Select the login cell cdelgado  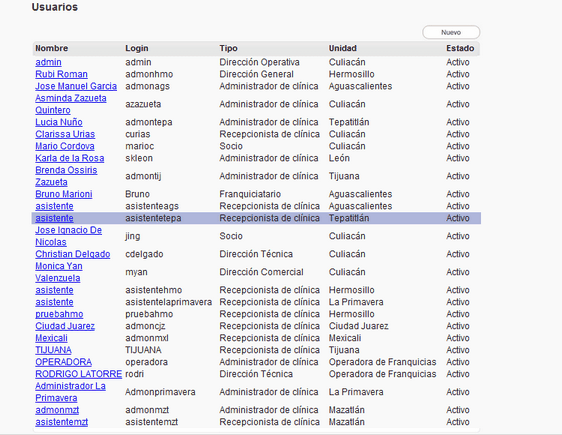(144, 254)
